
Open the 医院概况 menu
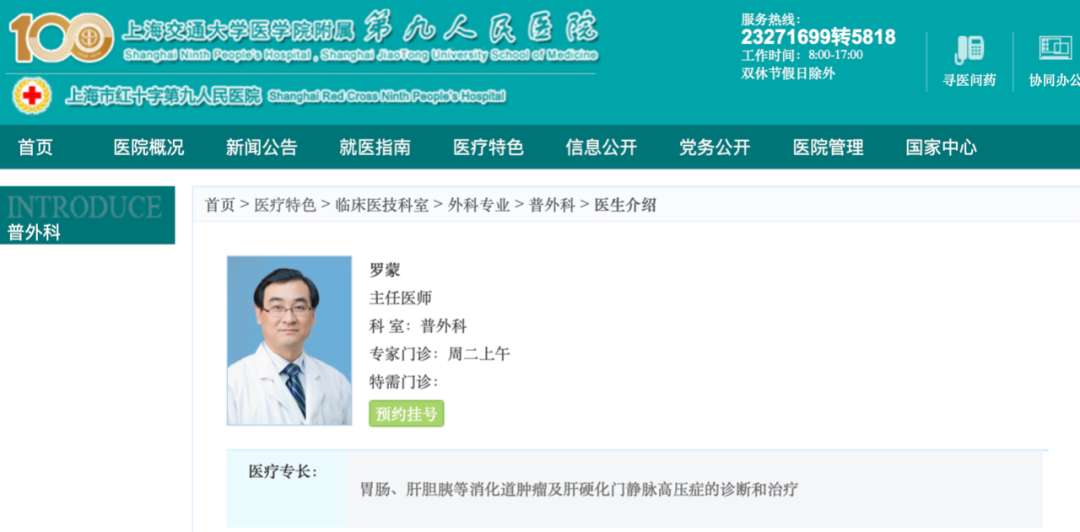click(x=149, y=147)
